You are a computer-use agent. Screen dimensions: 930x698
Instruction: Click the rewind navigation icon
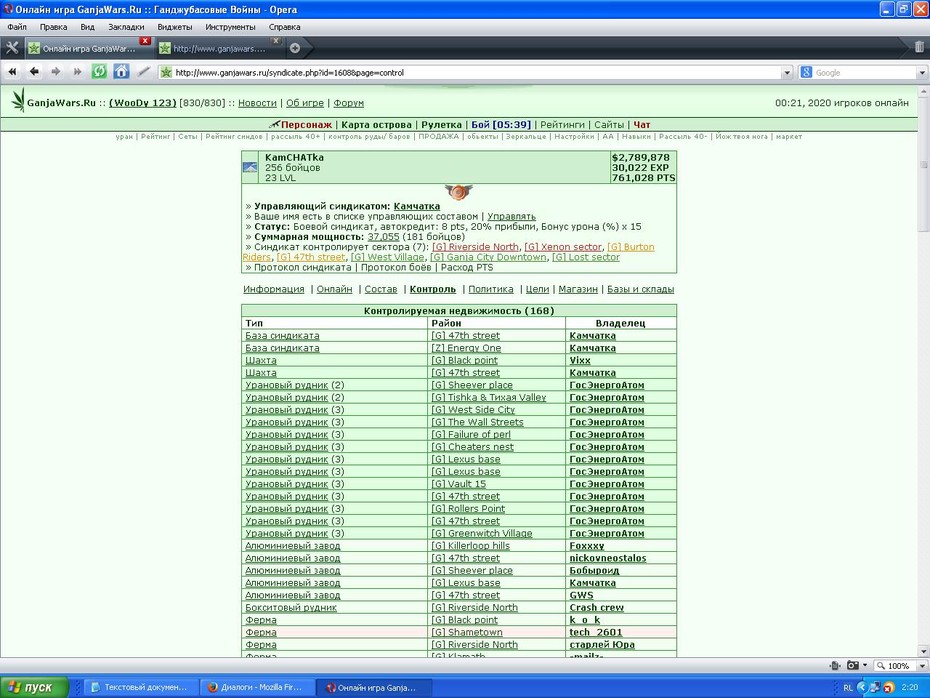tap(12, 72)
